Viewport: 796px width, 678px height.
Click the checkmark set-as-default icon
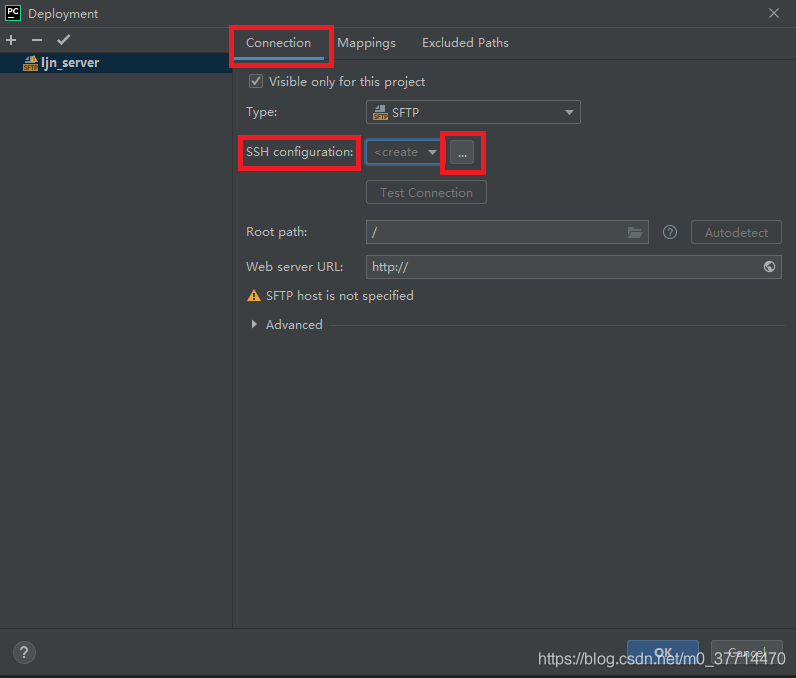[x=63, y=40]
